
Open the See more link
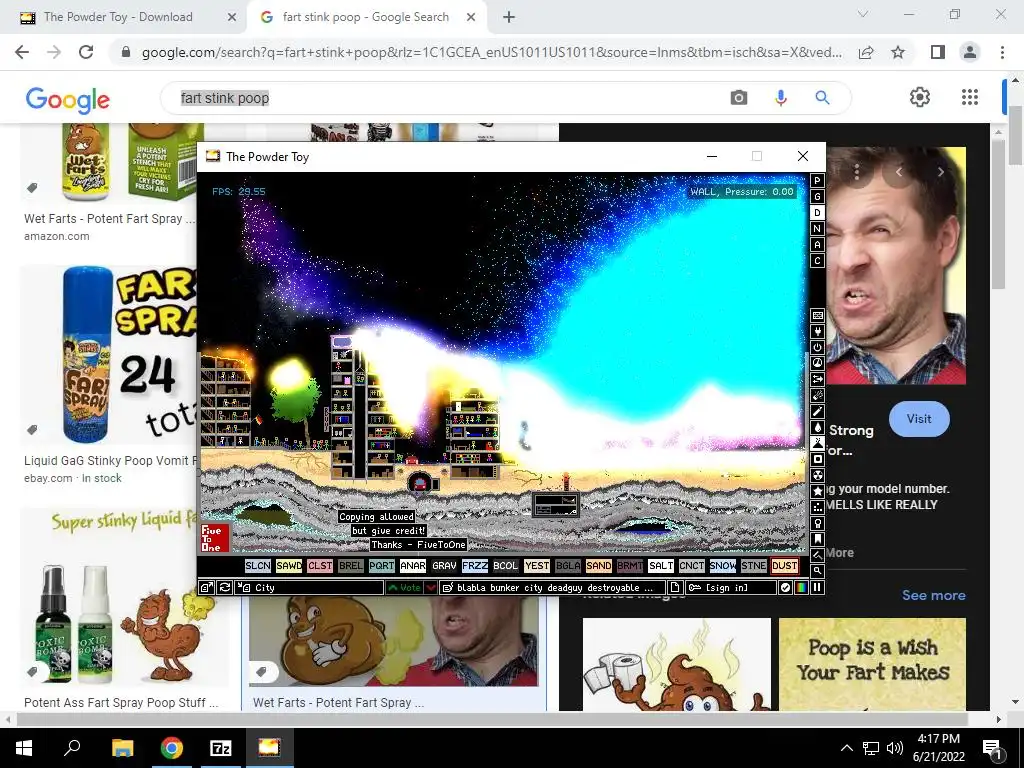[933, 596]
